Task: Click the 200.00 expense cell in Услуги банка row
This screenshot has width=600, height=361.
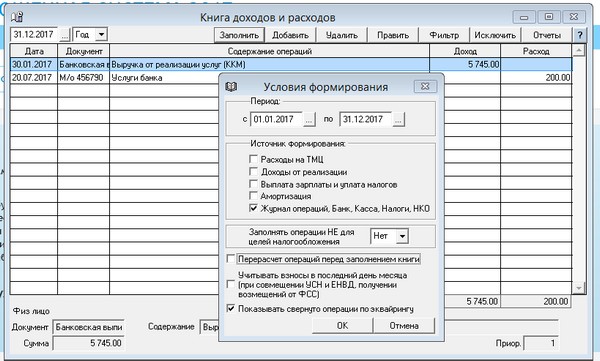Action: click(x=536, y=78)
